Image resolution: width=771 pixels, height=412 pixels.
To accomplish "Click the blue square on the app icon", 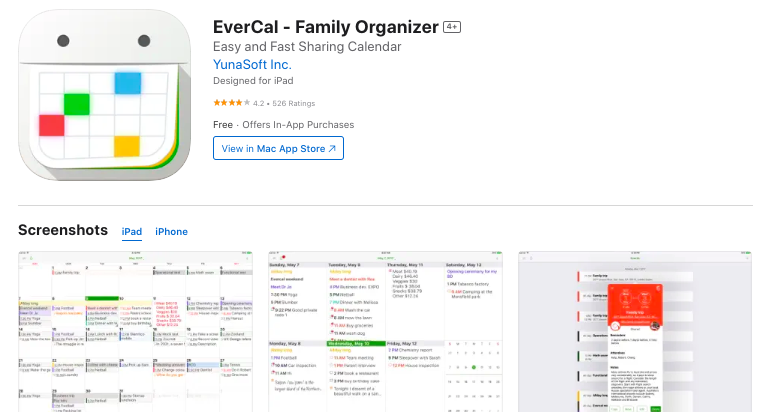I will pyautogui.click(x=127, y=82).
